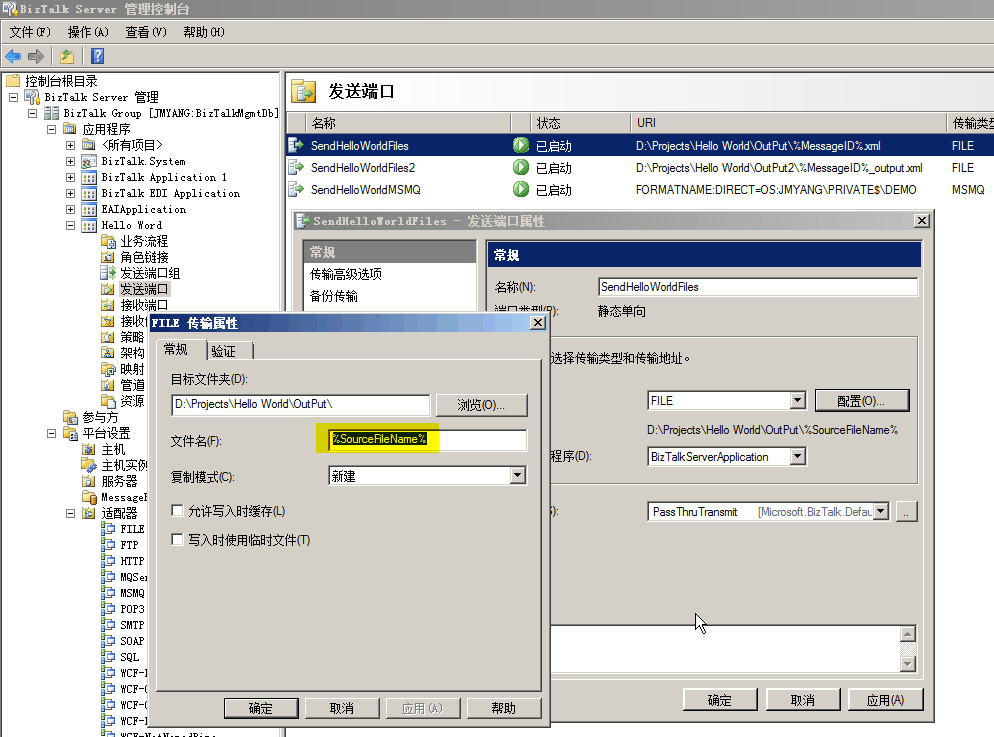Click 确定 in send port properties

pyautogui.click(x=720, y=700)
